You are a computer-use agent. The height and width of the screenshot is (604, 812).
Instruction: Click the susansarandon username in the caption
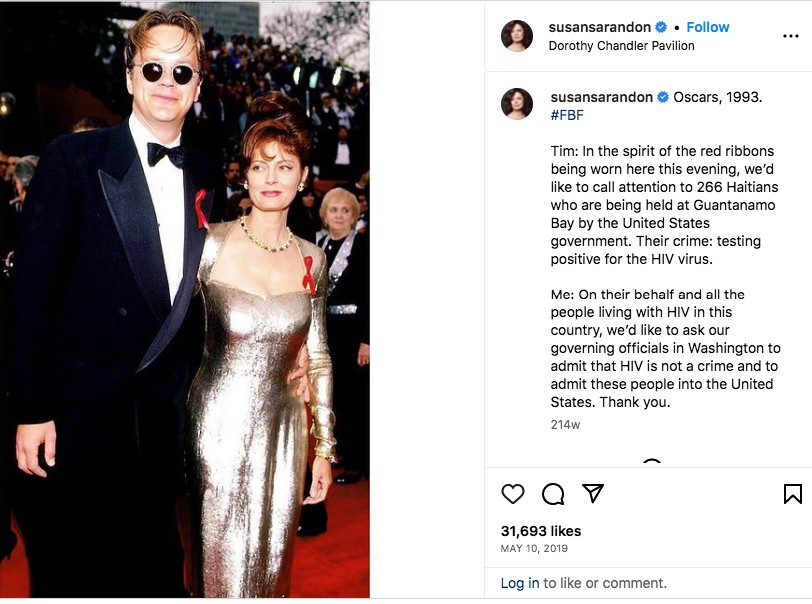coord(600,97)
